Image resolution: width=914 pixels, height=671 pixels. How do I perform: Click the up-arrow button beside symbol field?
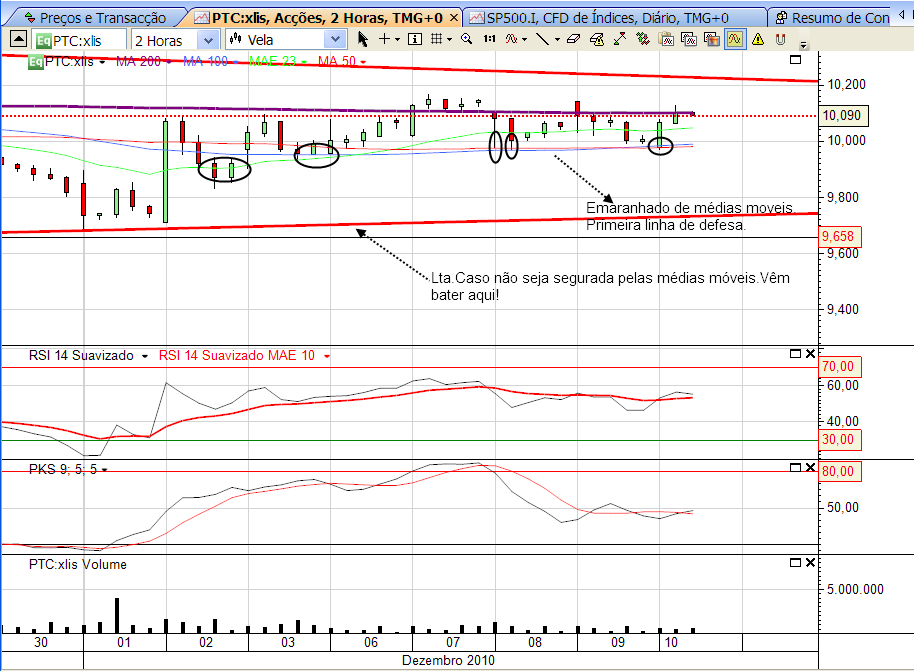[x=19, y=39]
